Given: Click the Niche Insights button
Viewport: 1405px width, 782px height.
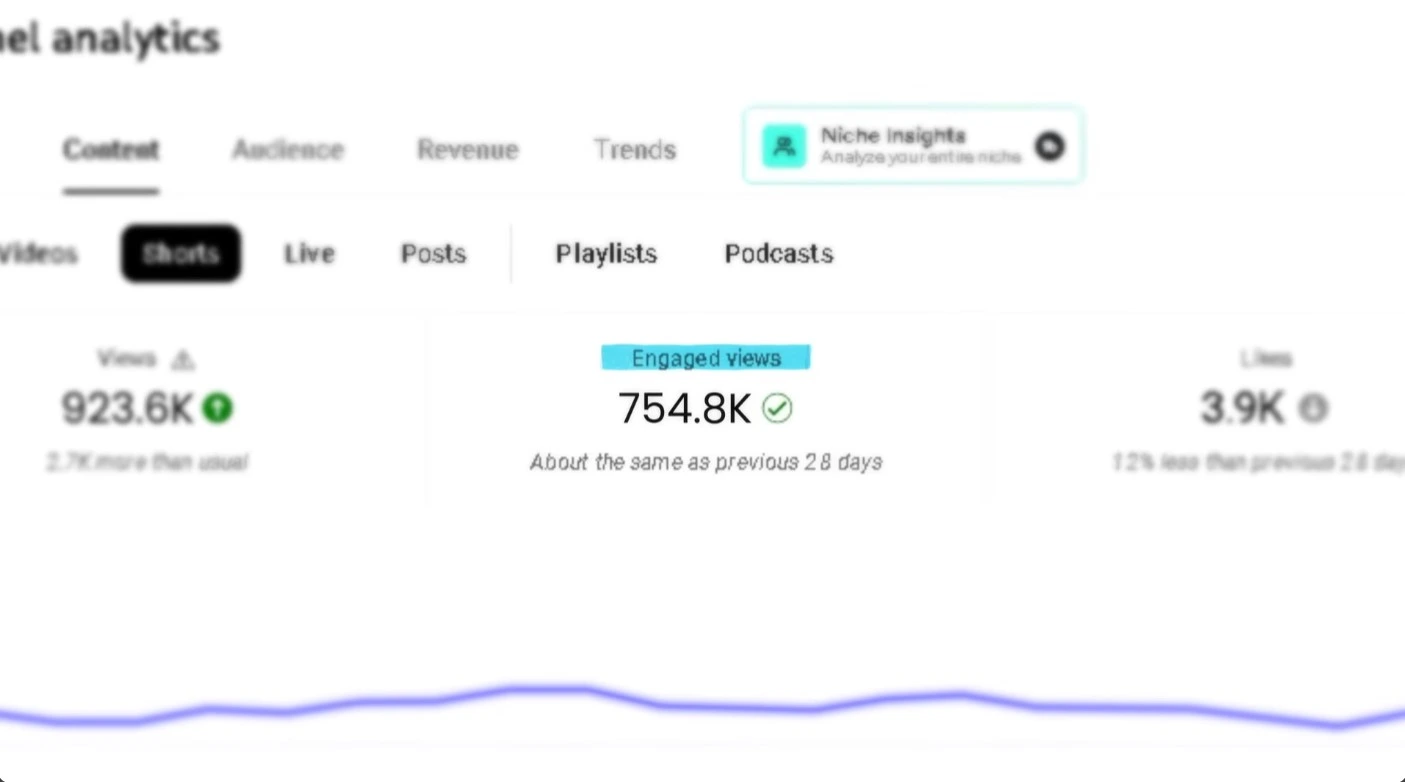Looking at the screenshot, I should (x=914, y=146).
